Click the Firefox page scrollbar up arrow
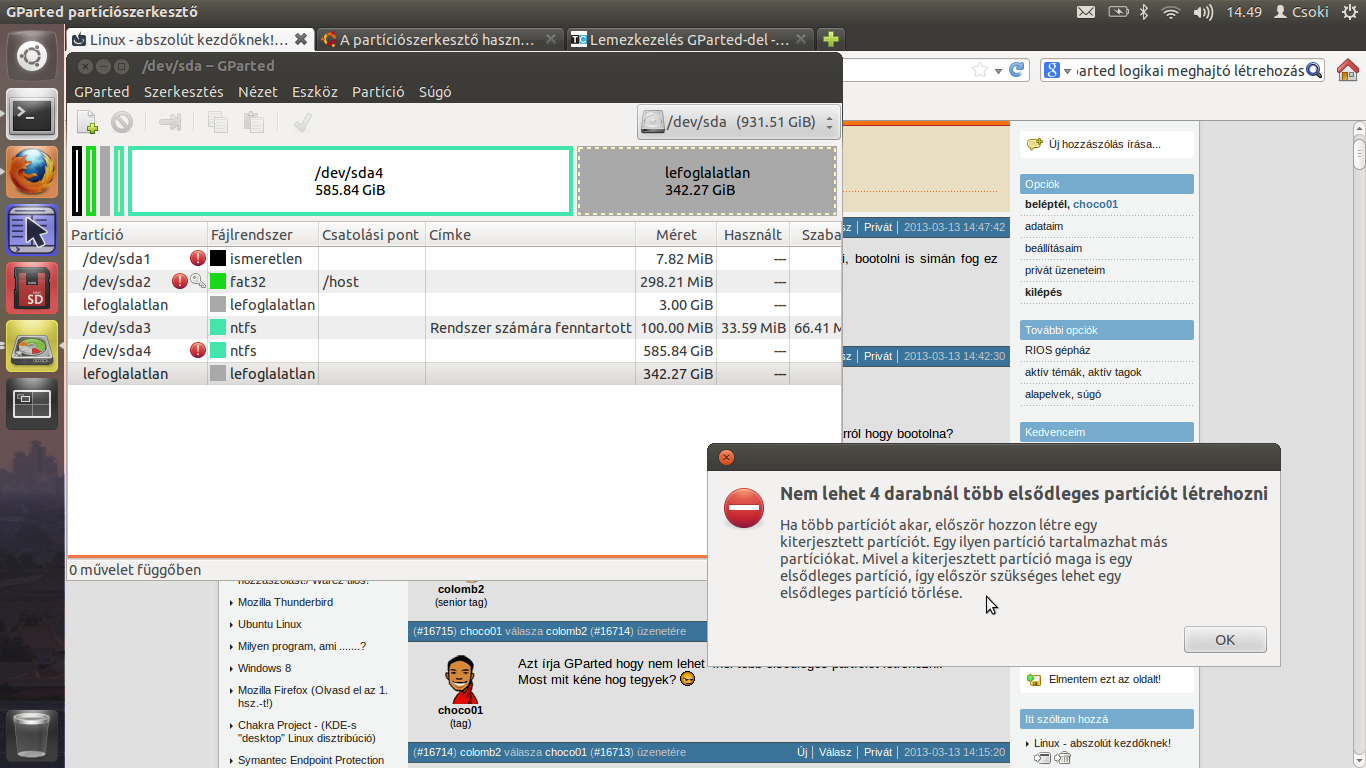The height and width of the screenshot is (768, 1366). point(1359,130)
